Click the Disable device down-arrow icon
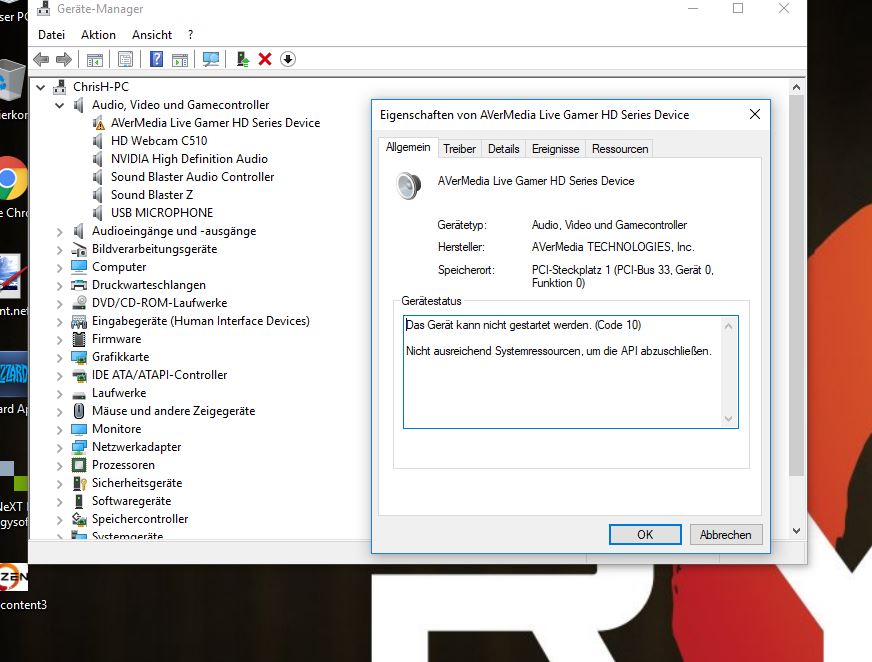 point(288,59)
